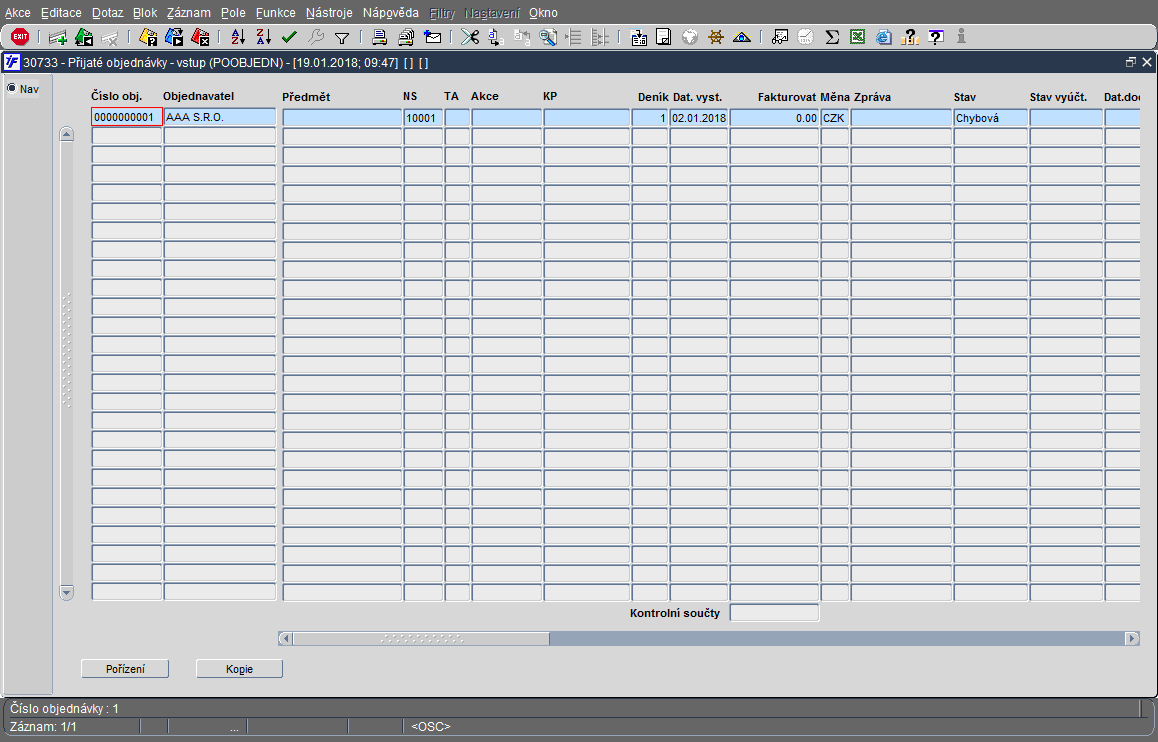This screenshot has width=1158, height=742.
Task: Click the green save record icon
Action: point(84,37)
